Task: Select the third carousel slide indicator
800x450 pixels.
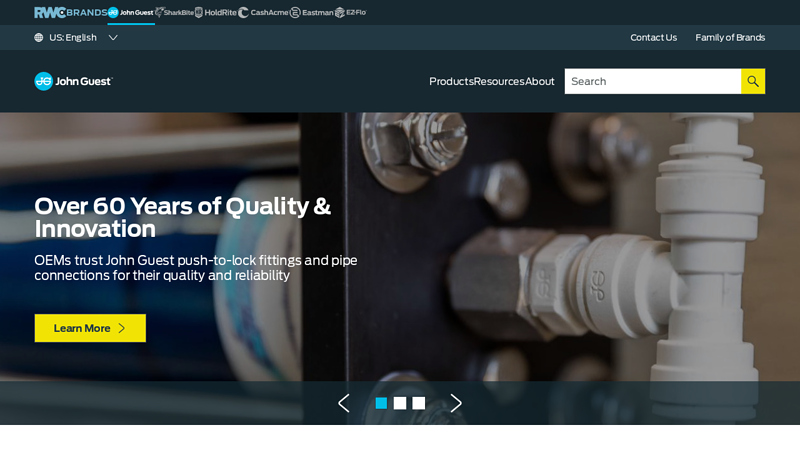Action: coord(419,403)
